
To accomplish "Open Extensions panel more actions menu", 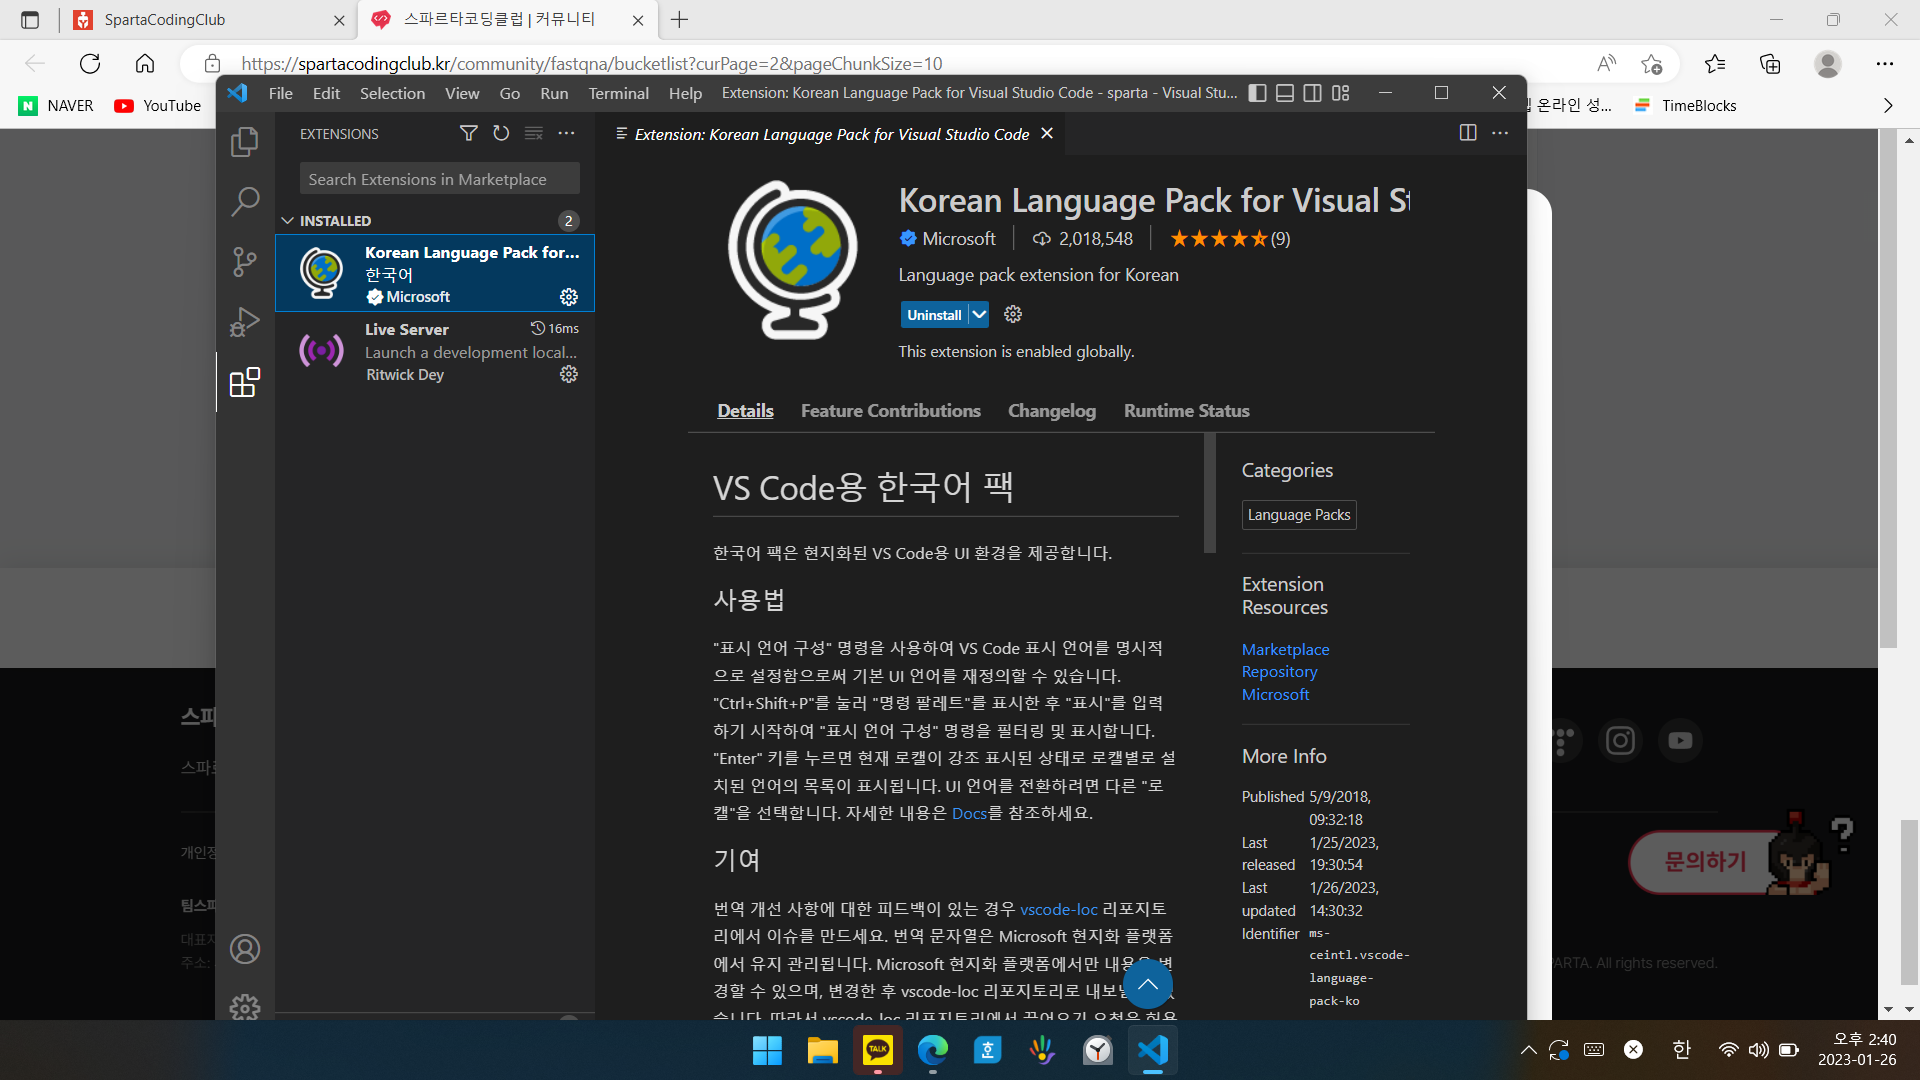I will tap(567, 133).
